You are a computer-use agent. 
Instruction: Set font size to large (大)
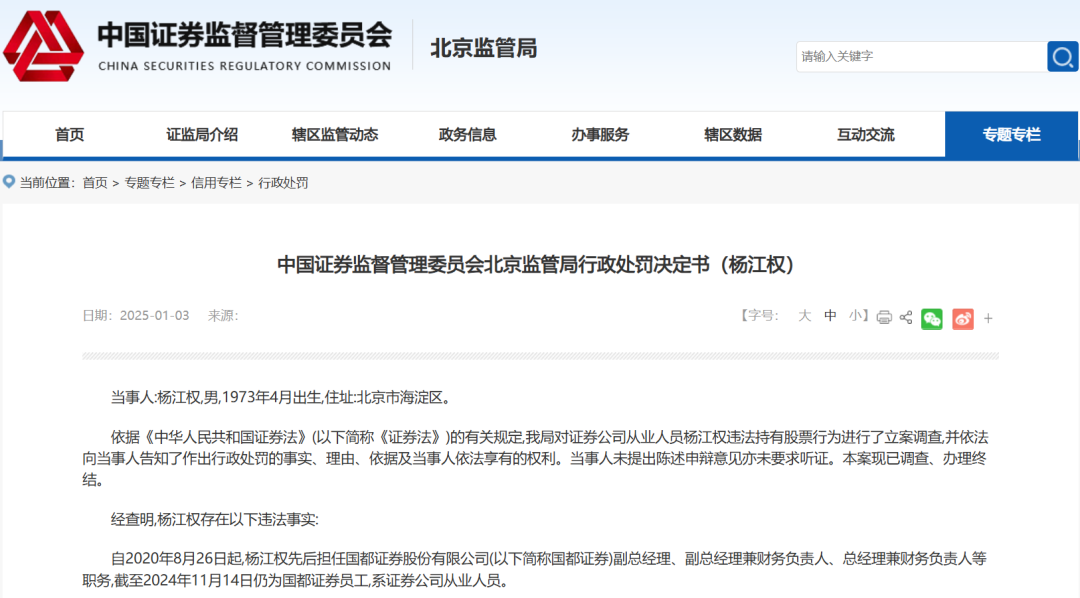tap(804, 316)
